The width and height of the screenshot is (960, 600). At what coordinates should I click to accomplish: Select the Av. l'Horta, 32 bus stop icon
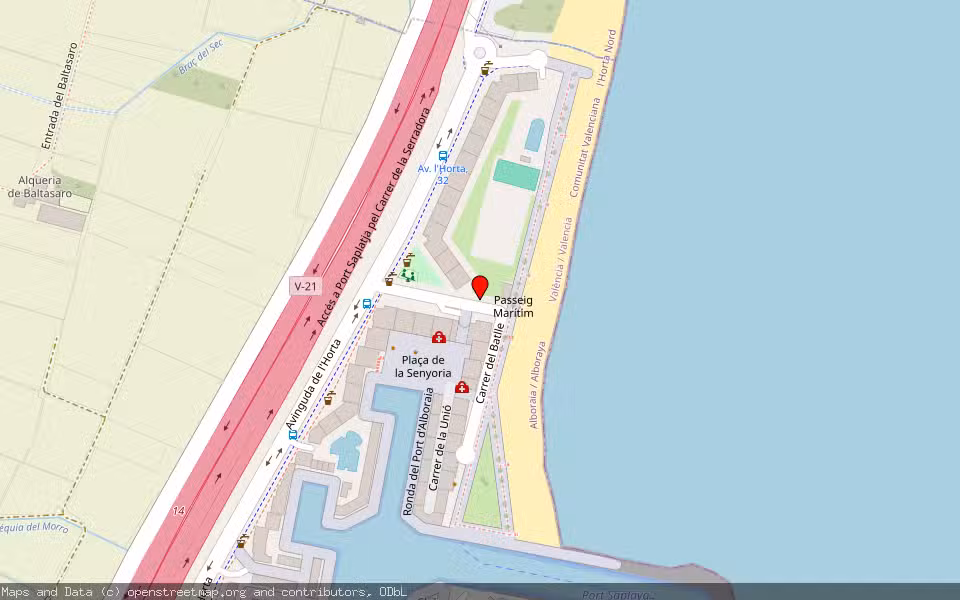pos(443,157)
